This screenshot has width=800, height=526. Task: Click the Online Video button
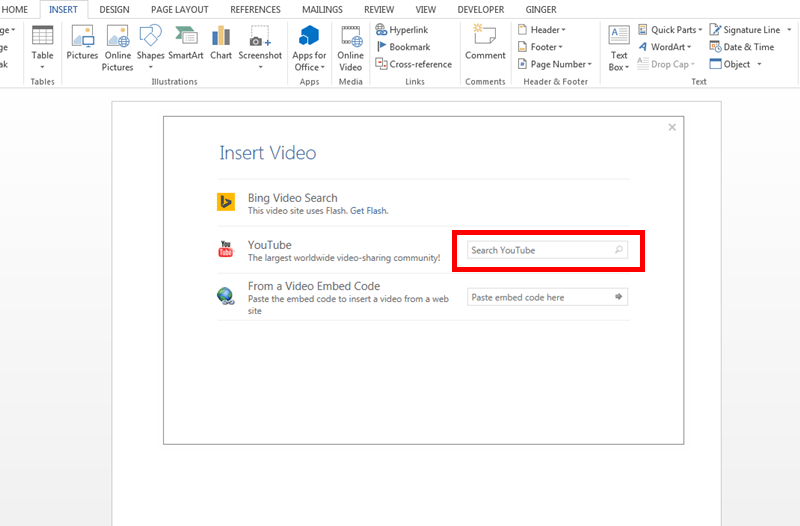point(351,48)
